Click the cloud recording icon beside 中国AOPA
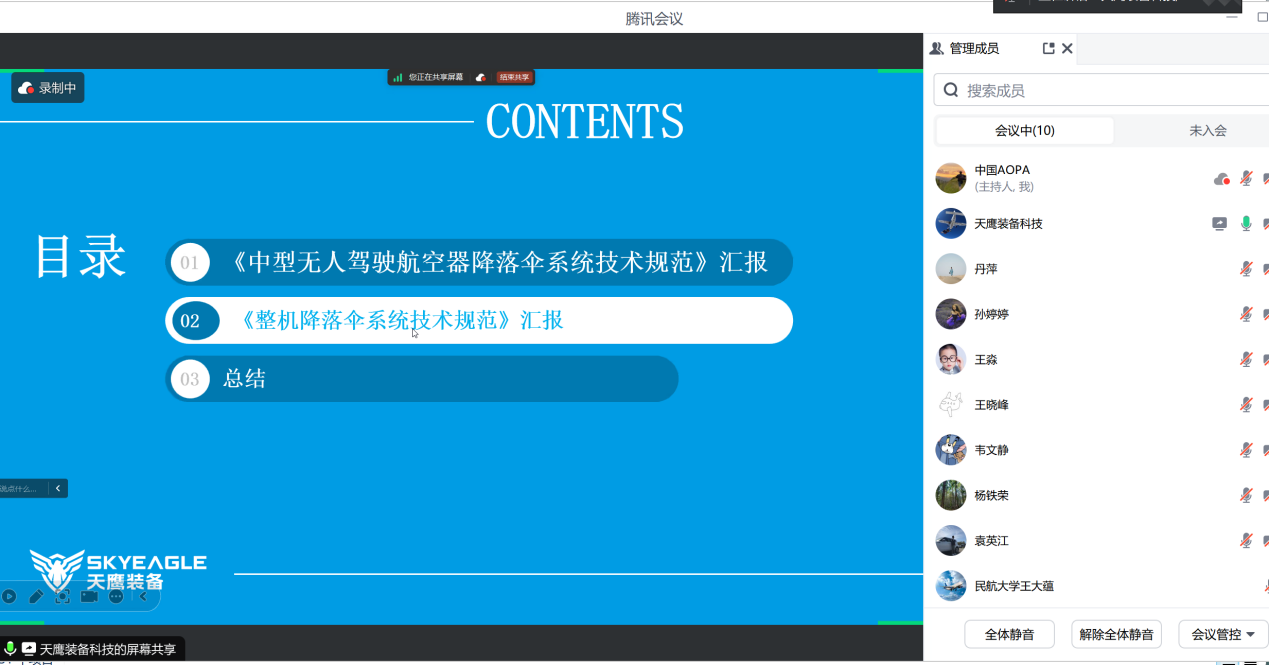This screenshot has width=1269, height=665. [1221, 179]
